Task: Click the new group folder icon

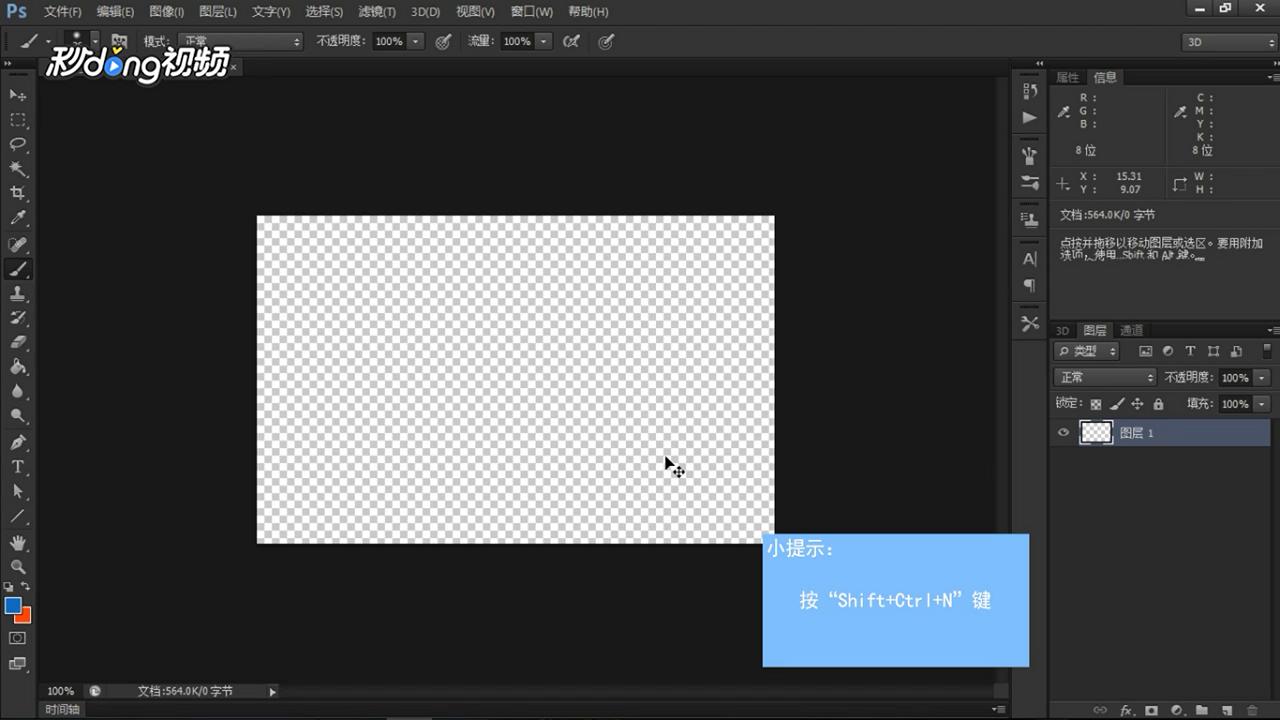Action: 1201,710
